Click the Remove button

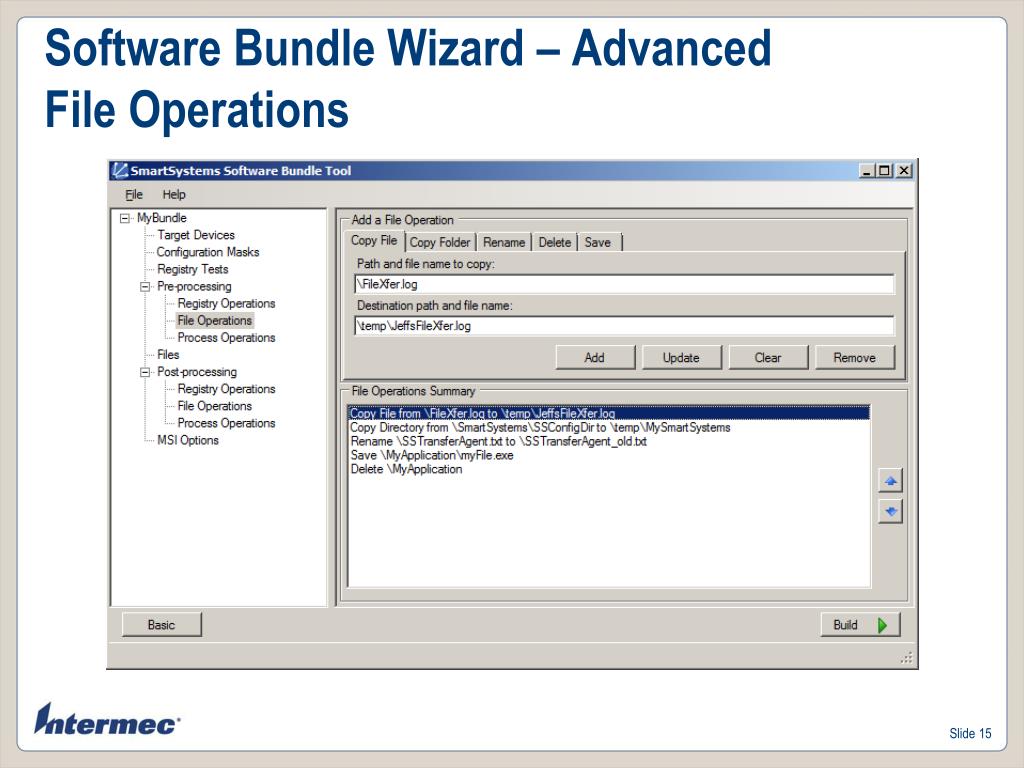coord(854,358)
